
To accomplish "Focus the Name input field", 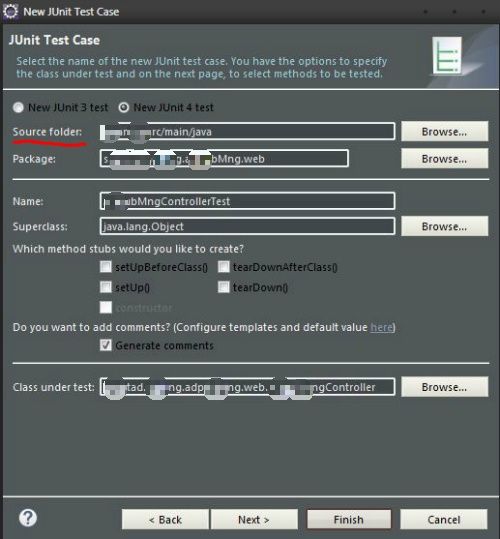I will click(x=247, y=201).
